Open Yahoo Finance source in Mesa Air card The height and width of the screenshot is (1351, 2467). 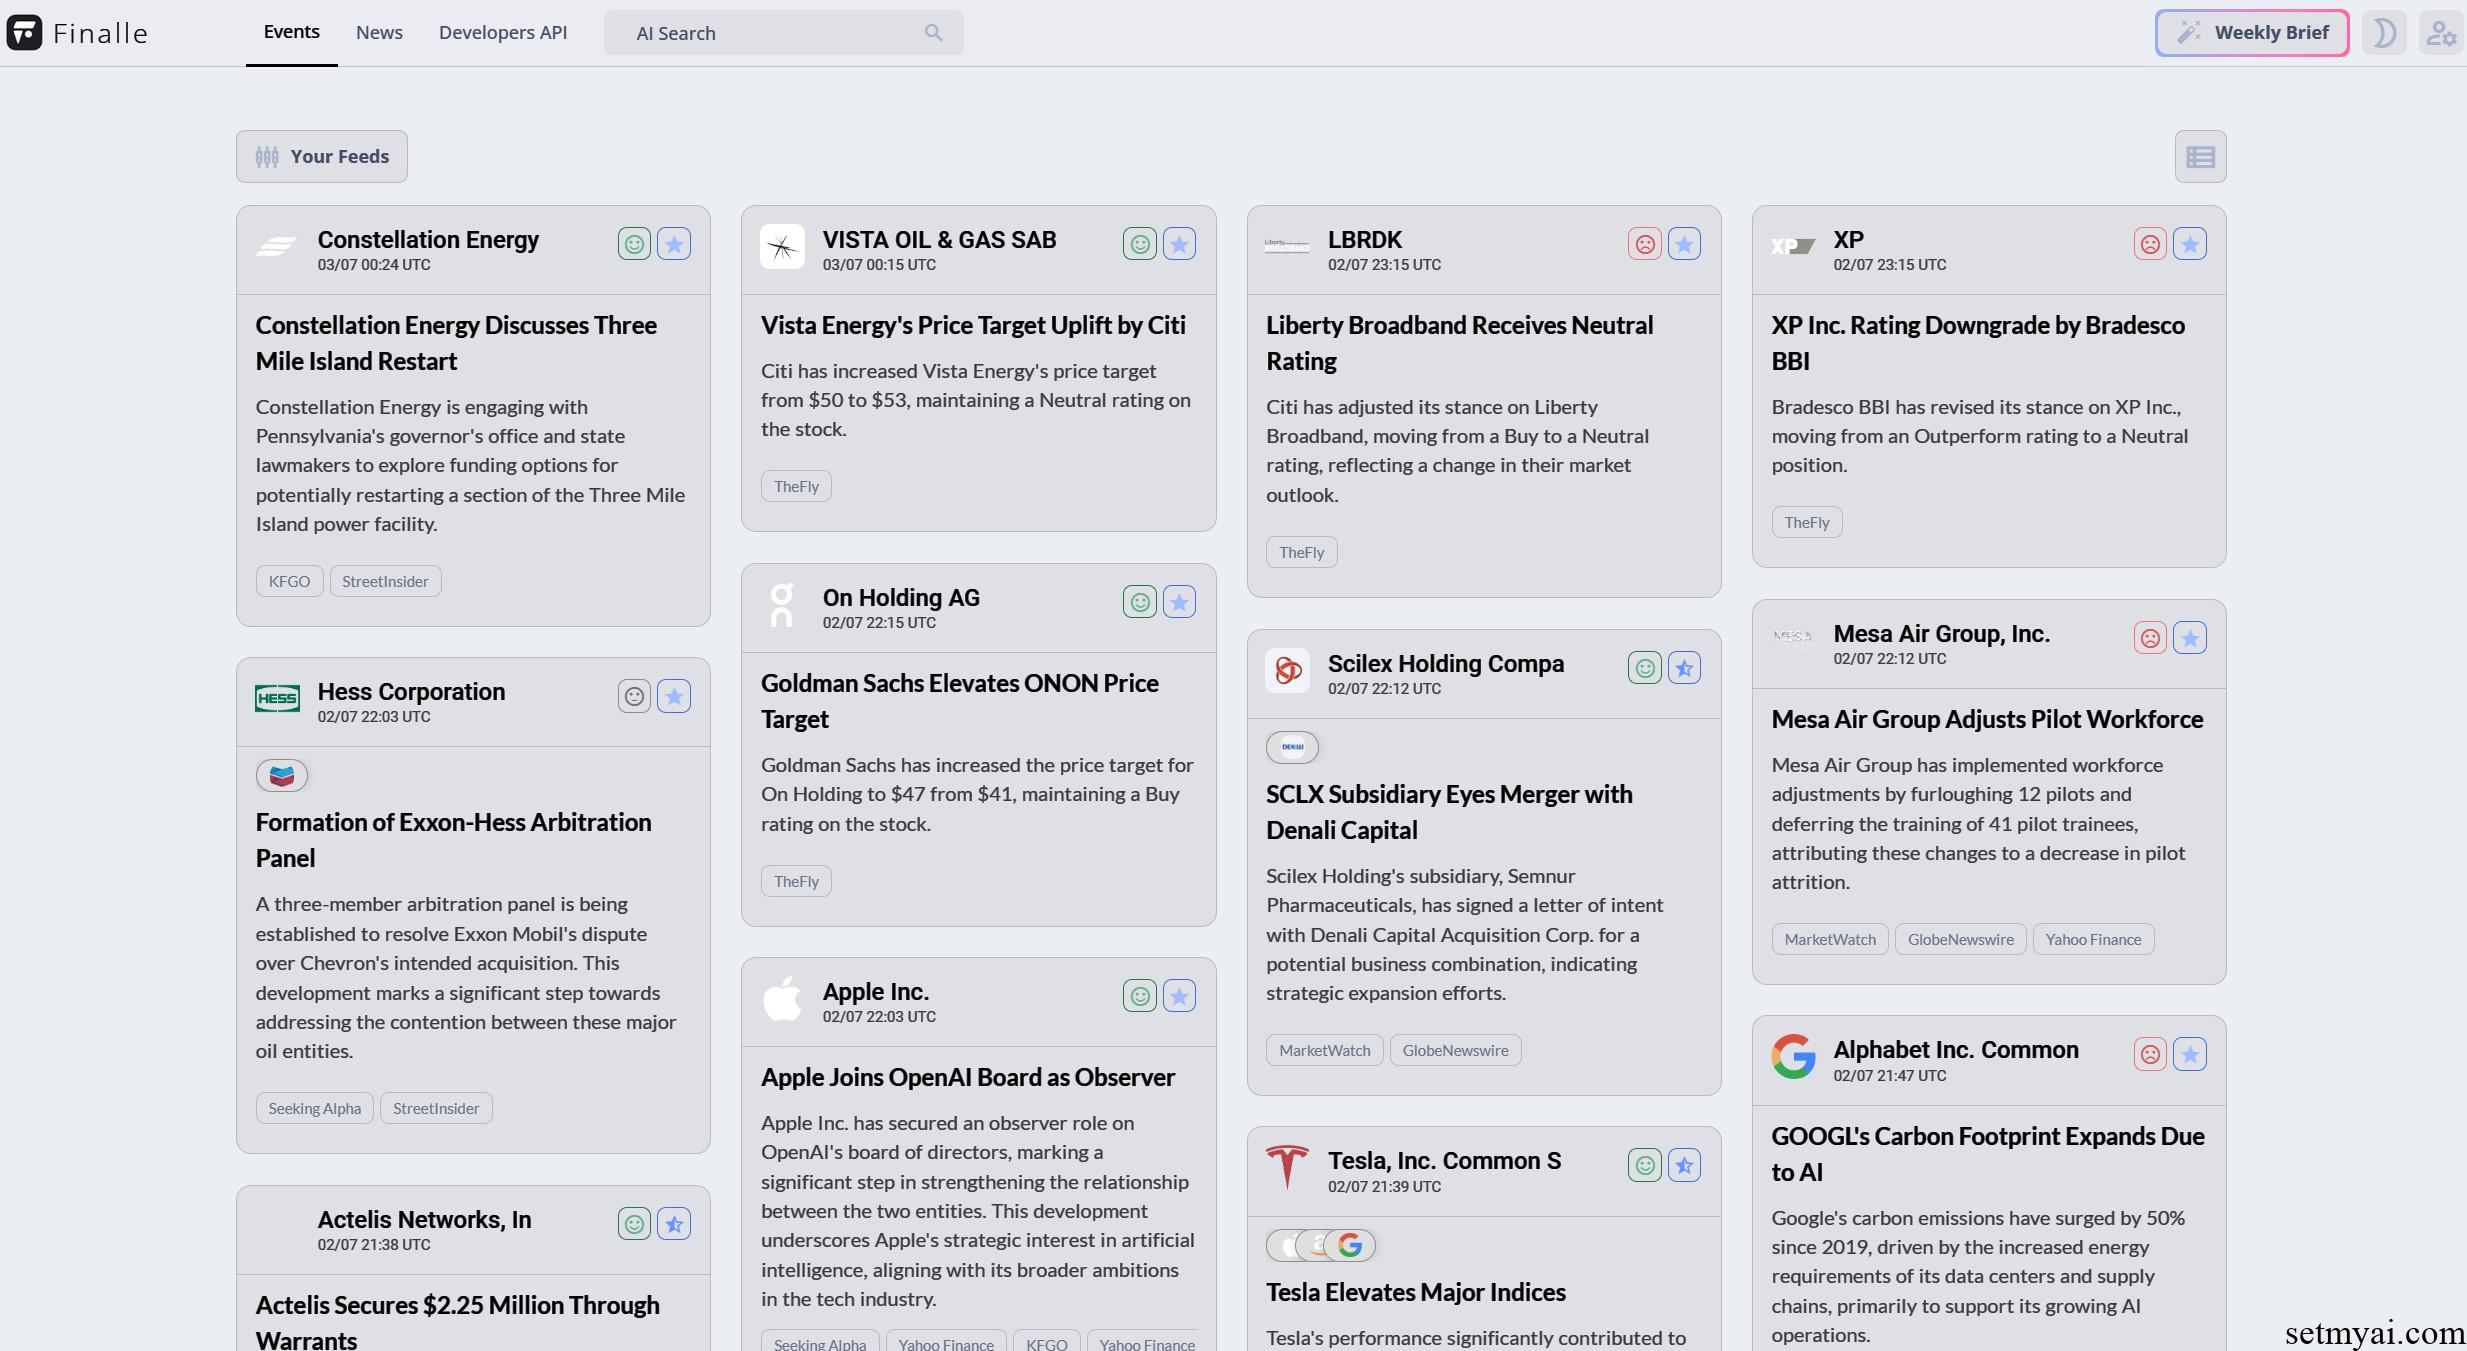click(x=2092, y=939)
